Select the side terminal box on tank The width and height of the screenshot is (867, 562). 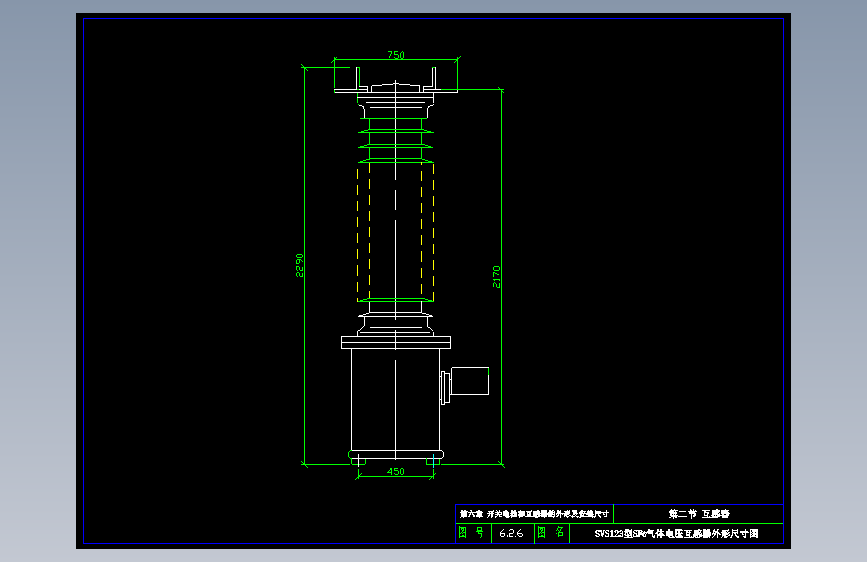469,381
